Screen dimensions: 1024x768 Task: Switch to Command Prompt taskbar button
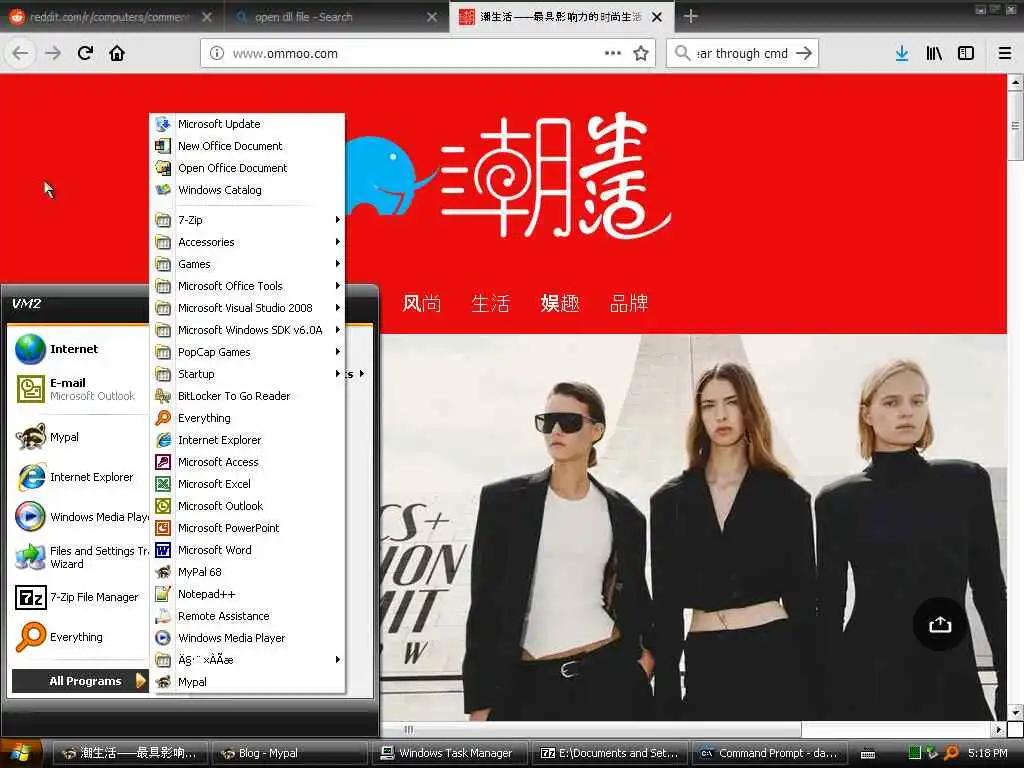tap(770, 754)
